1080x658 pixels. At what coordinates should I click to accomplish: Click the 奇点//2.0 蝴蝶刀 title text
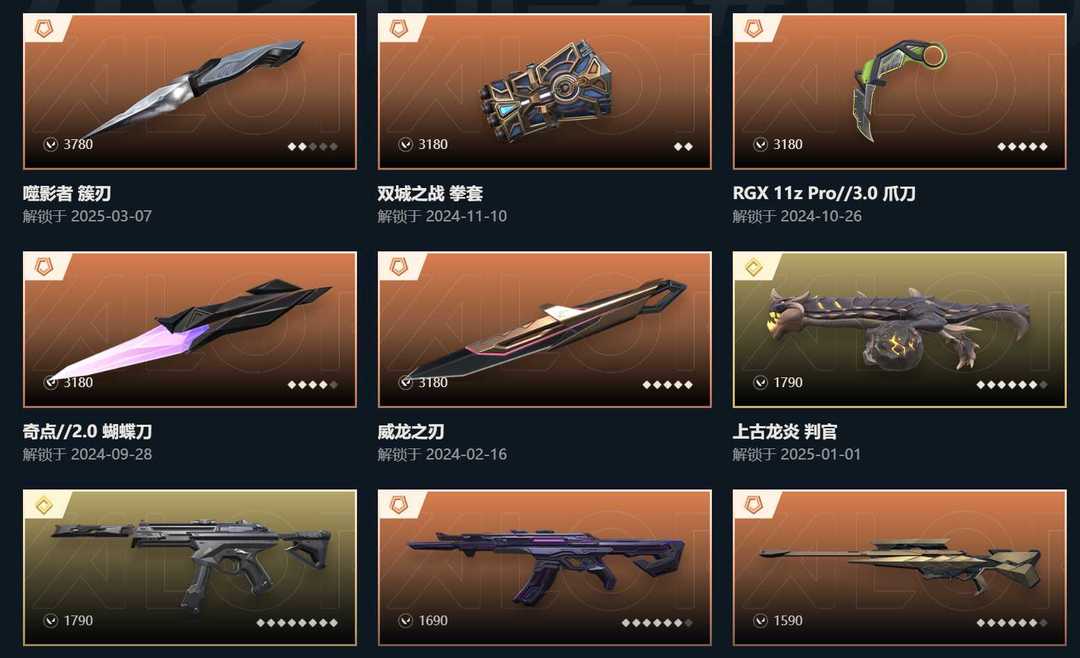click(x=87, y=432)
